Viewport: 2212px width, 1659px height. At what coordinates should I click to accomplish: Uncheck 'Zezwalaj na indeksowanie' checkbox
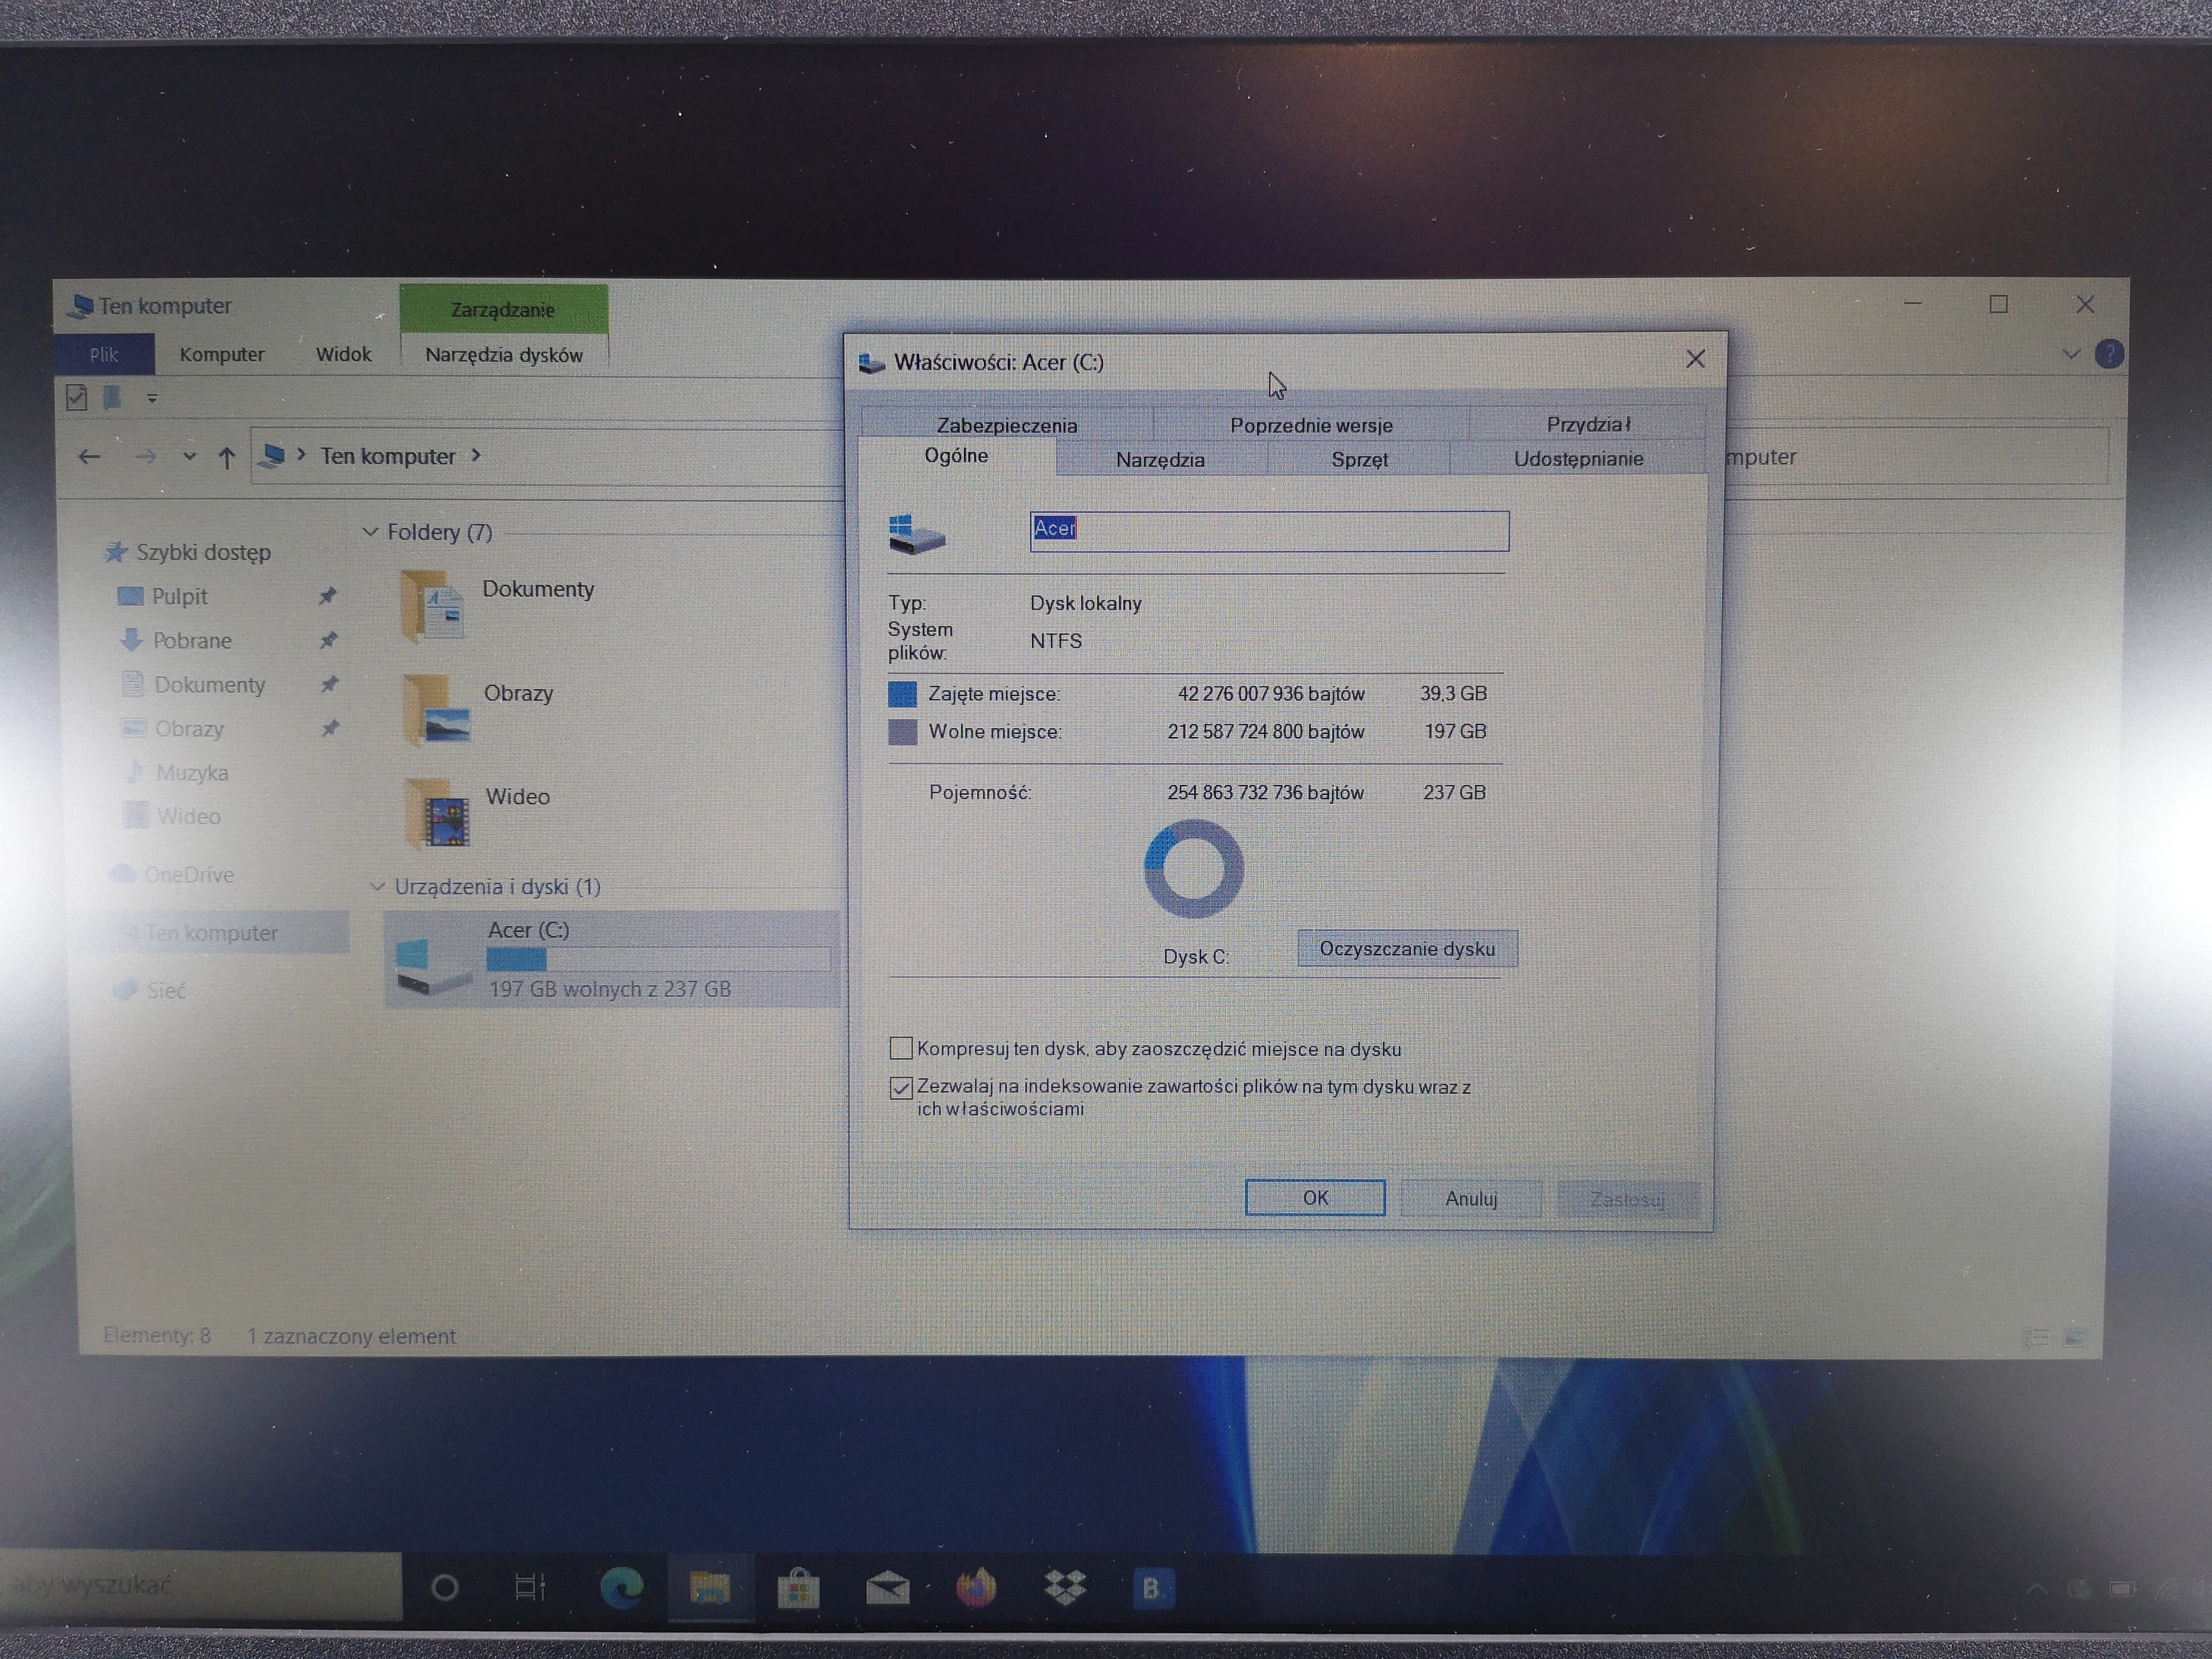901,1087
